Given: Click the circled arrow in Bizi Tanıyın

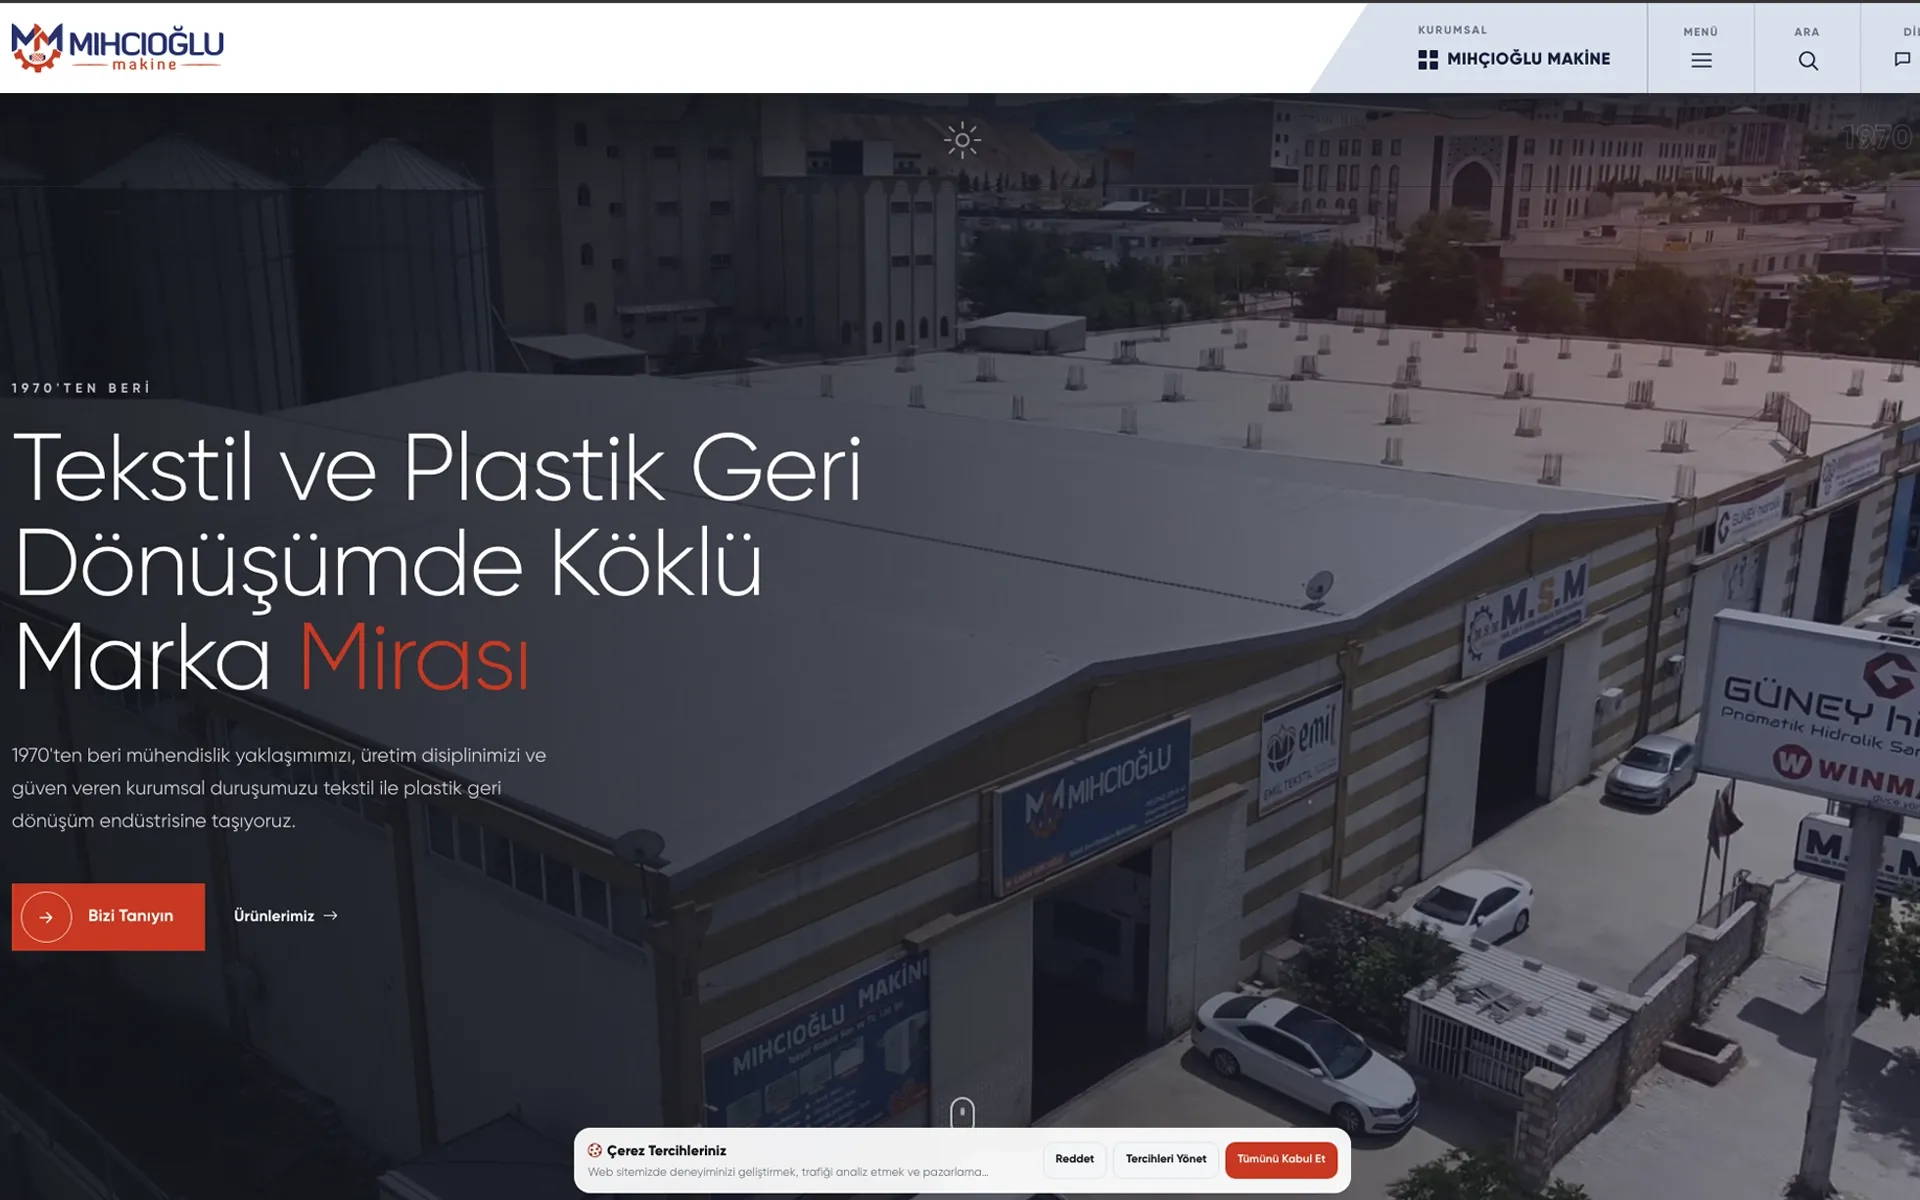Looking at the screenshot, I should pyautogui.click(x=46, y=917).
